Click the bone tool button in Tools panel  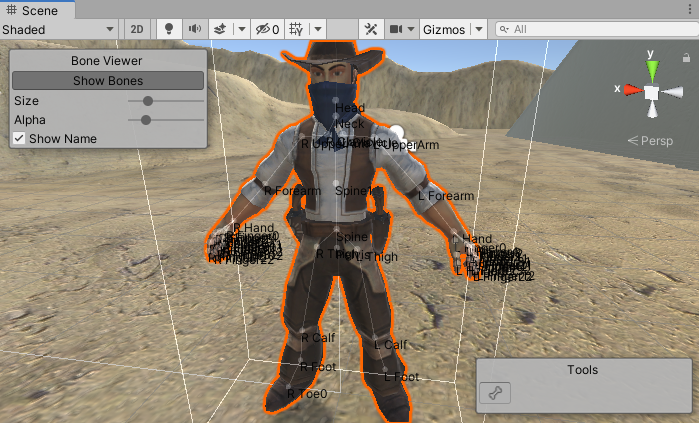click(x=494, y=394)
